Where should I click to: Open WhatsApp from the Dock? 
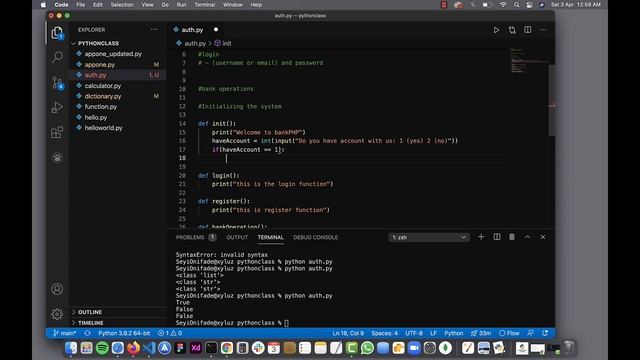(367, 348)
